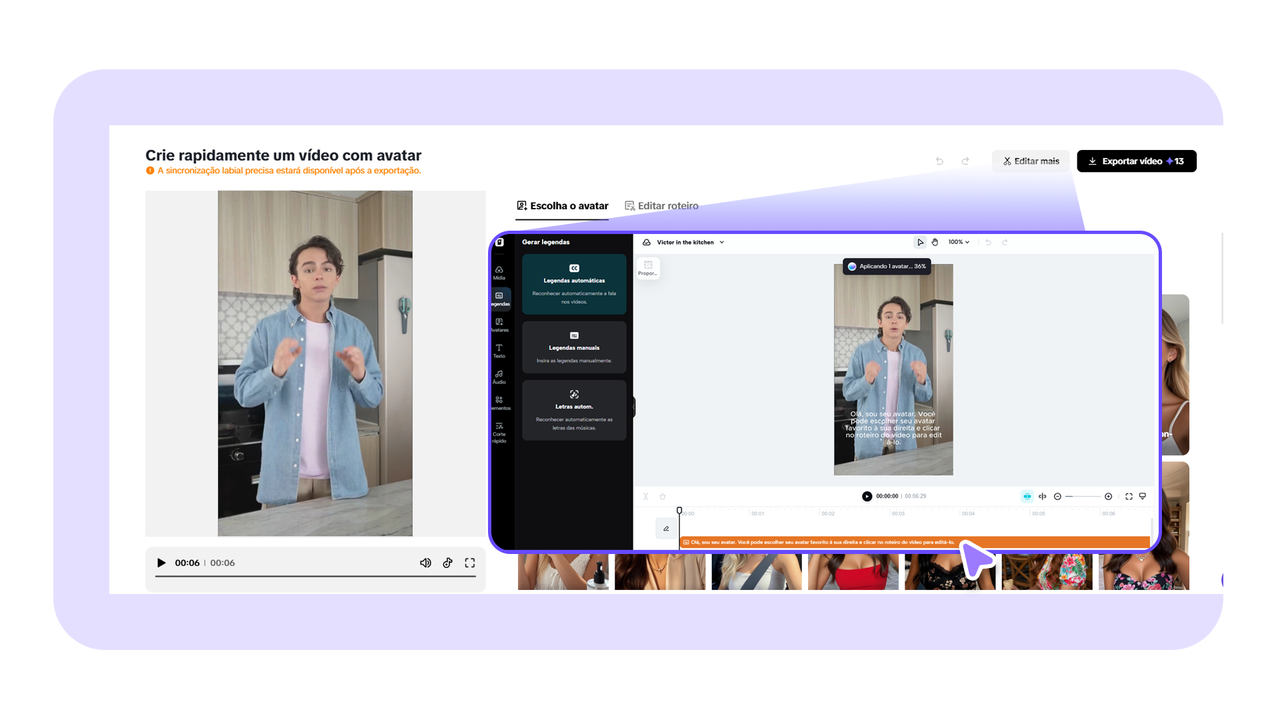The width and height of the screenshot is (1280, 720).
Task: Zoom in the timeline
Action: click(1108, 496)
